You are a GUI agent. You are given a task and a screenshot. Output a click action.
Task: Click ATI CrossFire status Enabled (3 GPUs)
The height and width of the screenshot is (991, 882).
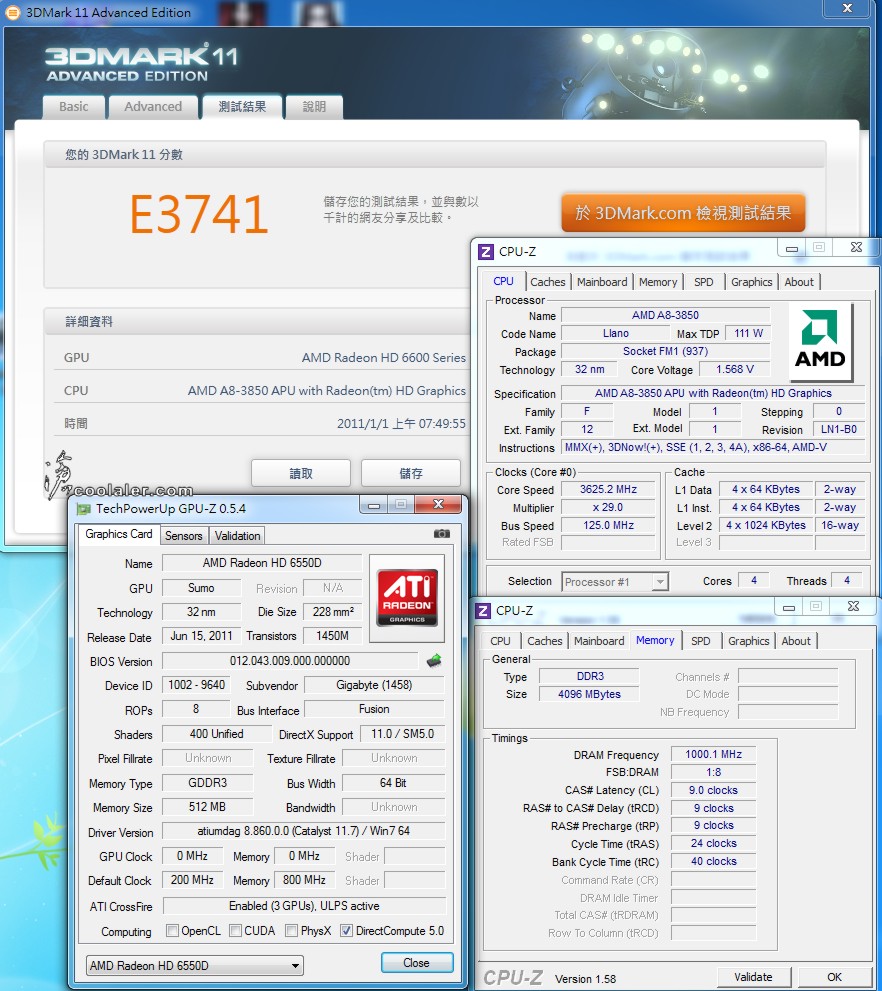point(304,906)
